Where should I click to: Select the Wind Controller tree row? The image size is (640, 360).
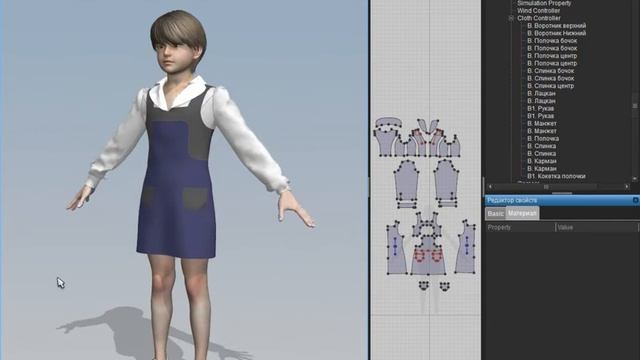click(538, 11)
